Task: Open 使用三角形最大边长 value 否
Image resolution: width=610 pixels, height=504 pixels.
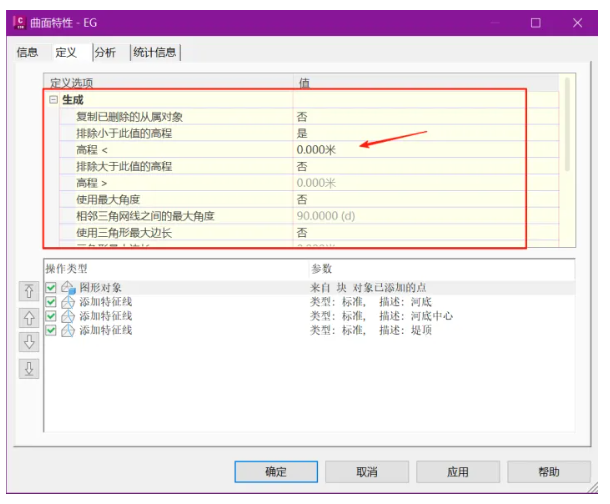Action: pos(426,233)
